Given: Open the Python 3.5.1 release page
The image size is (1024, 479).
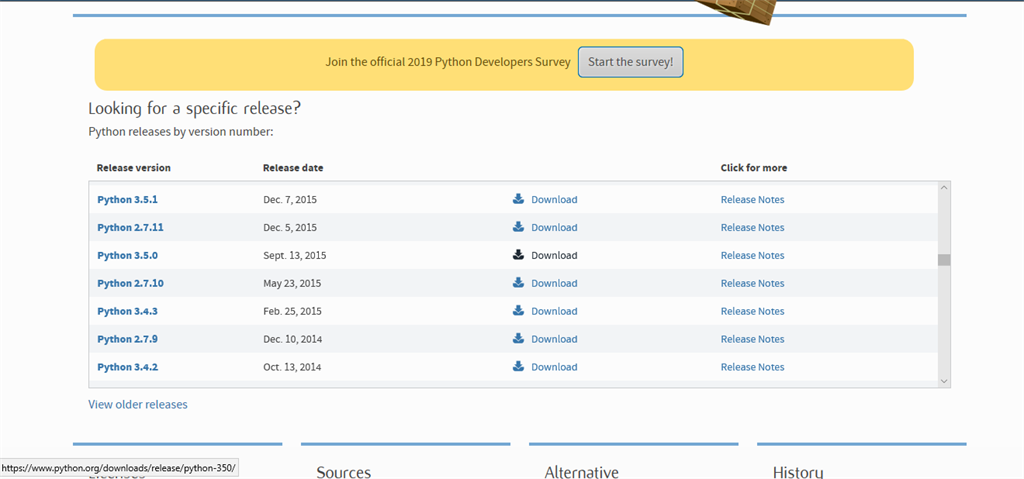Looking at the screenshot, I should pyautogui.click(x=127, y=199).
